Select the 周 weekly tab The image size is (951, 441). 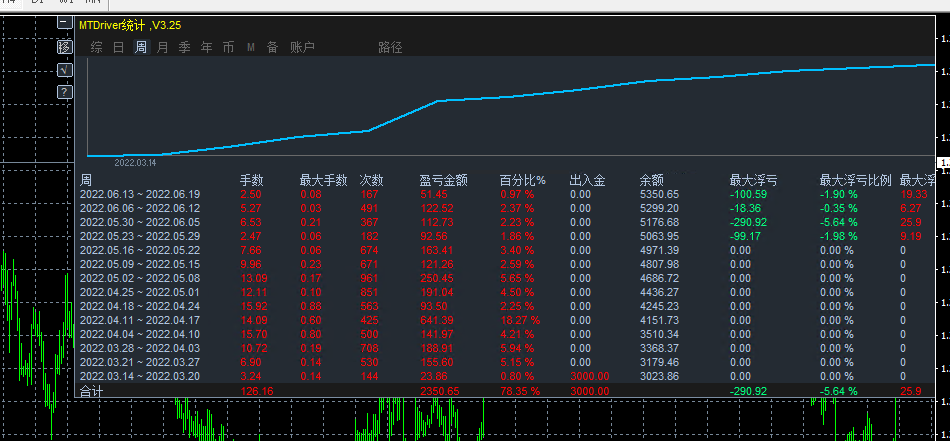coord(141,47)
